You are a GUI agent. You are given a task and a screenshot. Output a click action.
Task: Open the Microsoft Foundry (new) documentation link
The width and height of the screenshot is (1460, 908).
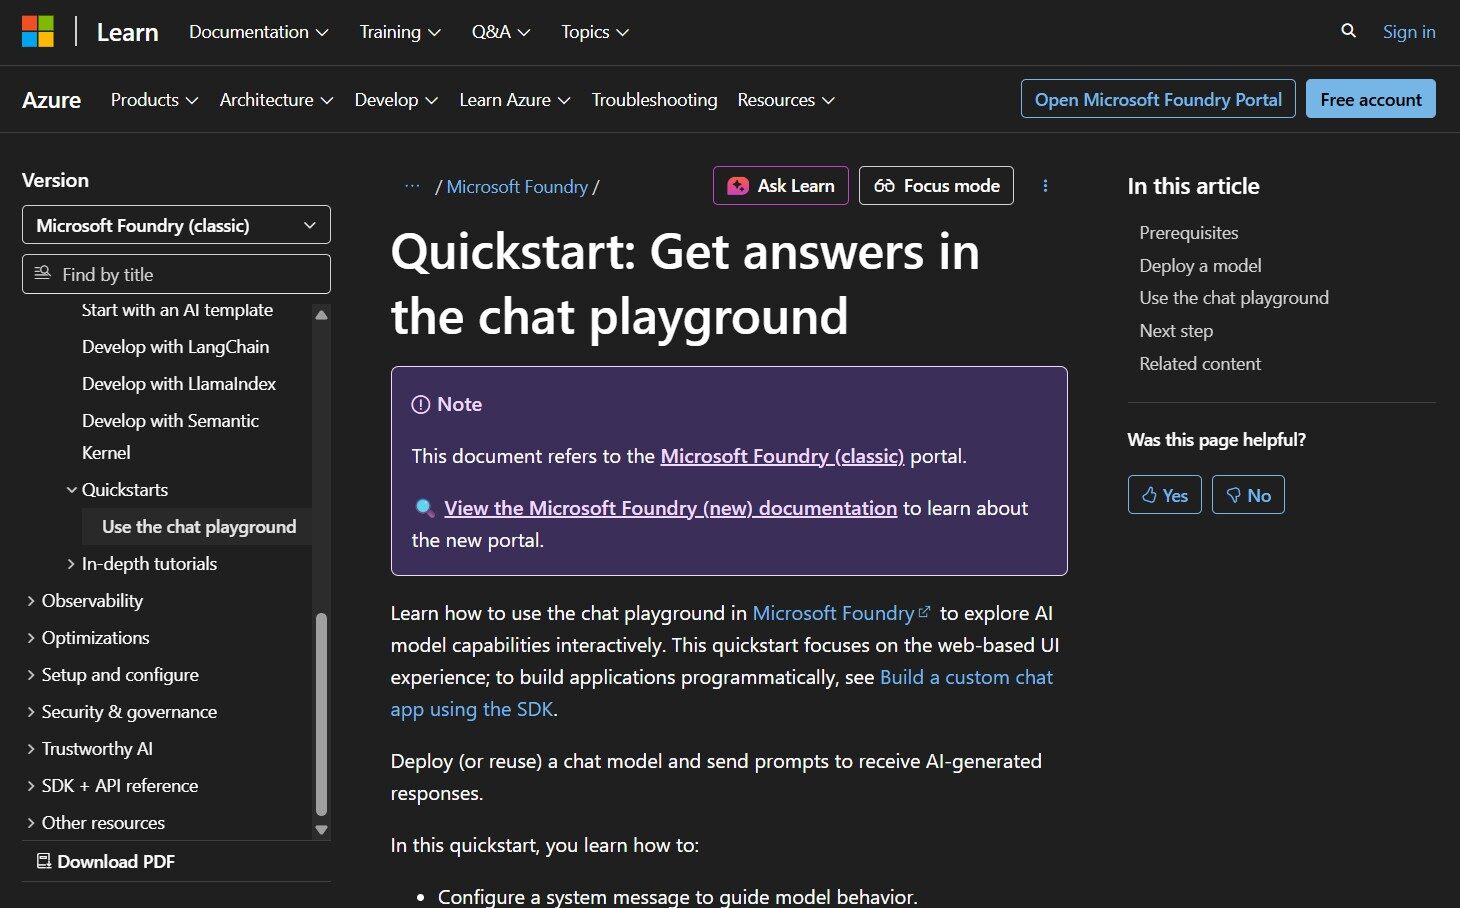pyautogui.click(x=670, y=508)
